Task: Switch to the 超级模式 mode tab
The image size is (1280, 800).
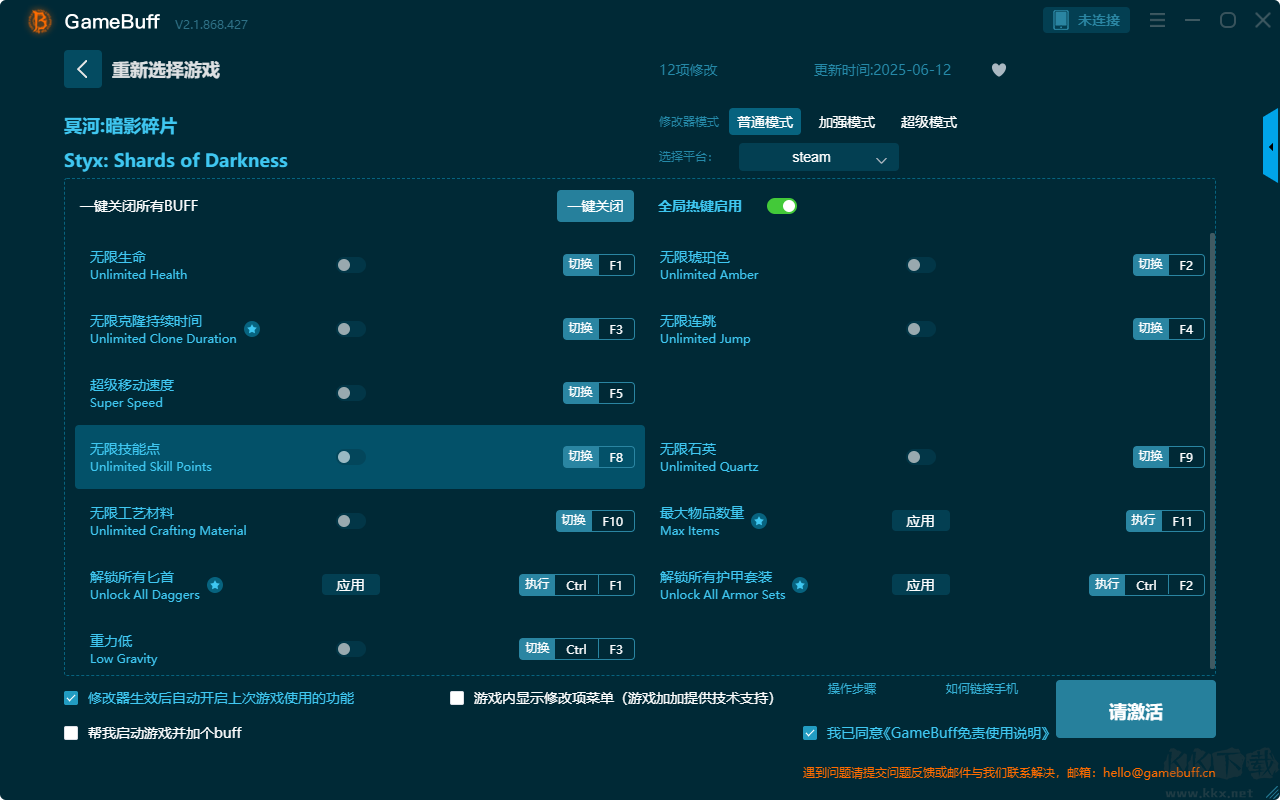Action: point(929,122)
